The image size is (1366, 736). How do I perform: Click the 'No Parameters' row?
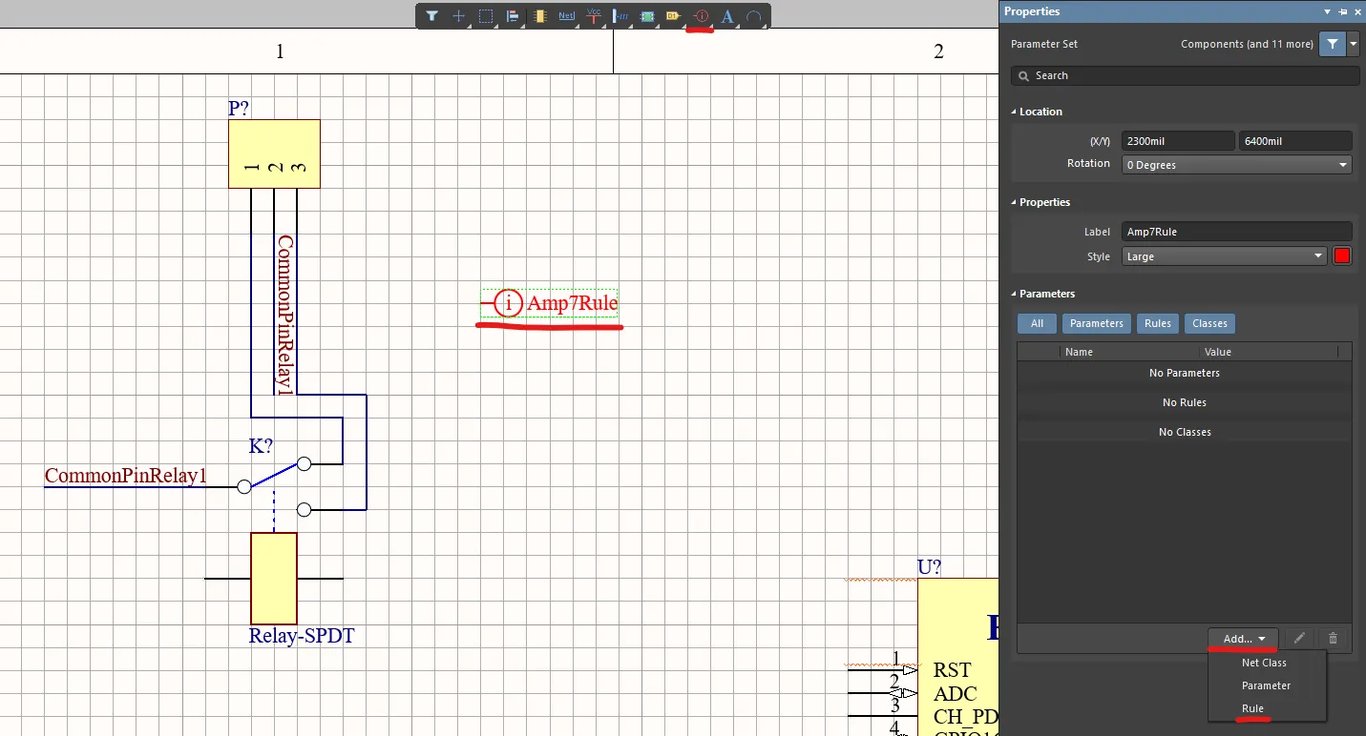(1184, 373)
